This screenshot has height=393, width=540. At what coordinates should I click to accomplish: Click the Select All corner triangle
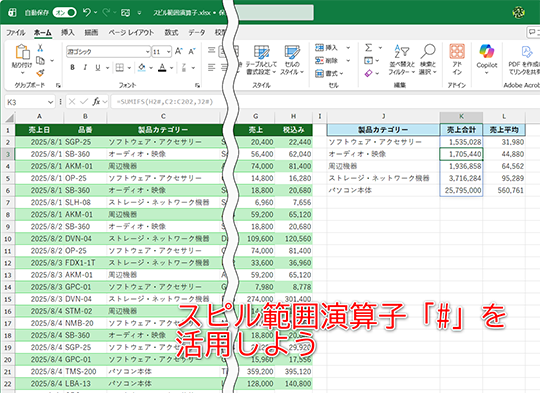10,118
